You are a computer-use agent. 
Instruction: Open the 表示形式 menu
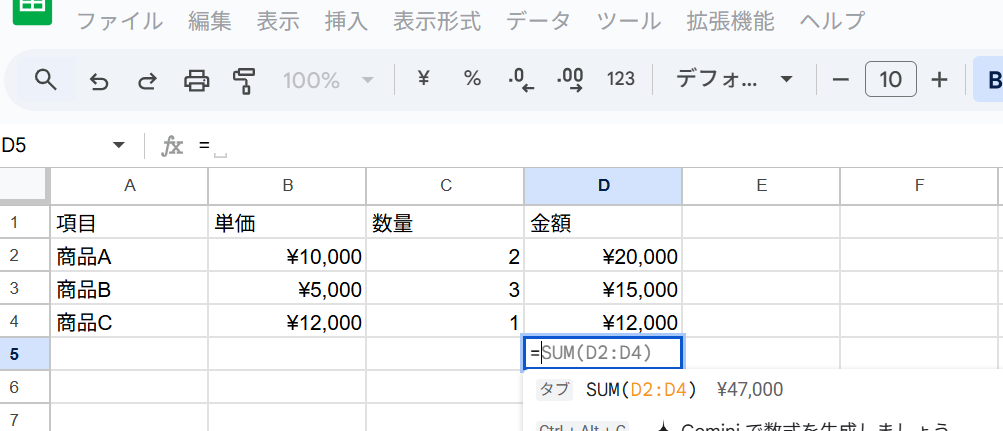436,21
